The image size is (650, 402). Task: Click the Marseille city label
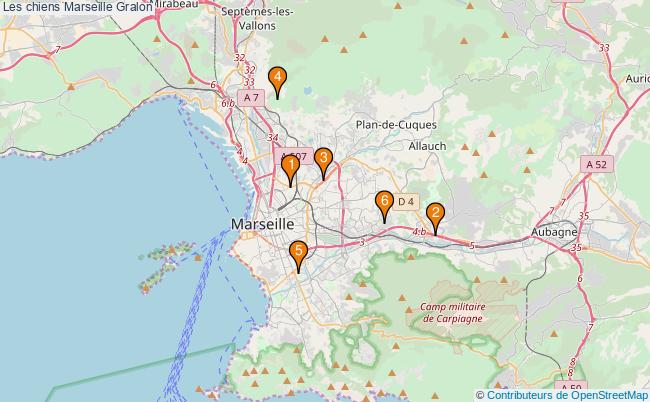(x=262, y=224)
